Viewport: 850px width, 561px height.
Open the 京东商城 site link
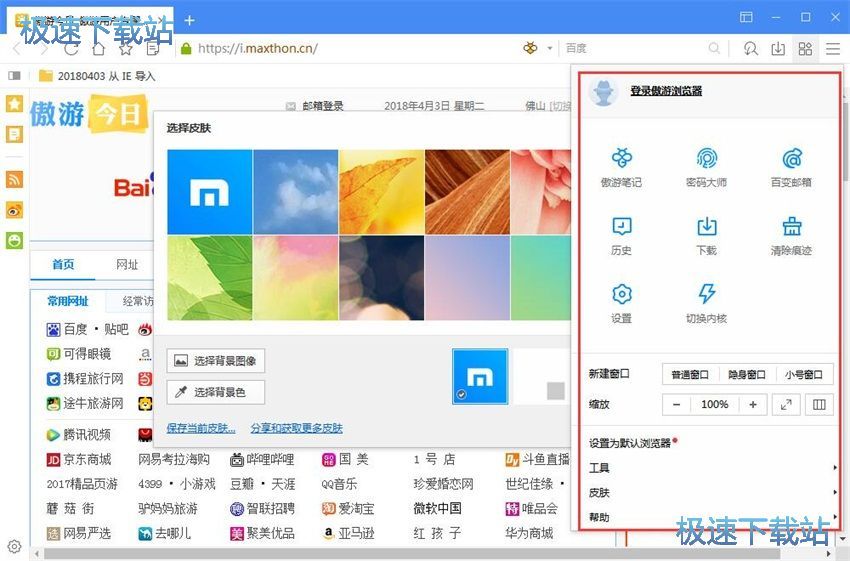click(x=80, y=460)
